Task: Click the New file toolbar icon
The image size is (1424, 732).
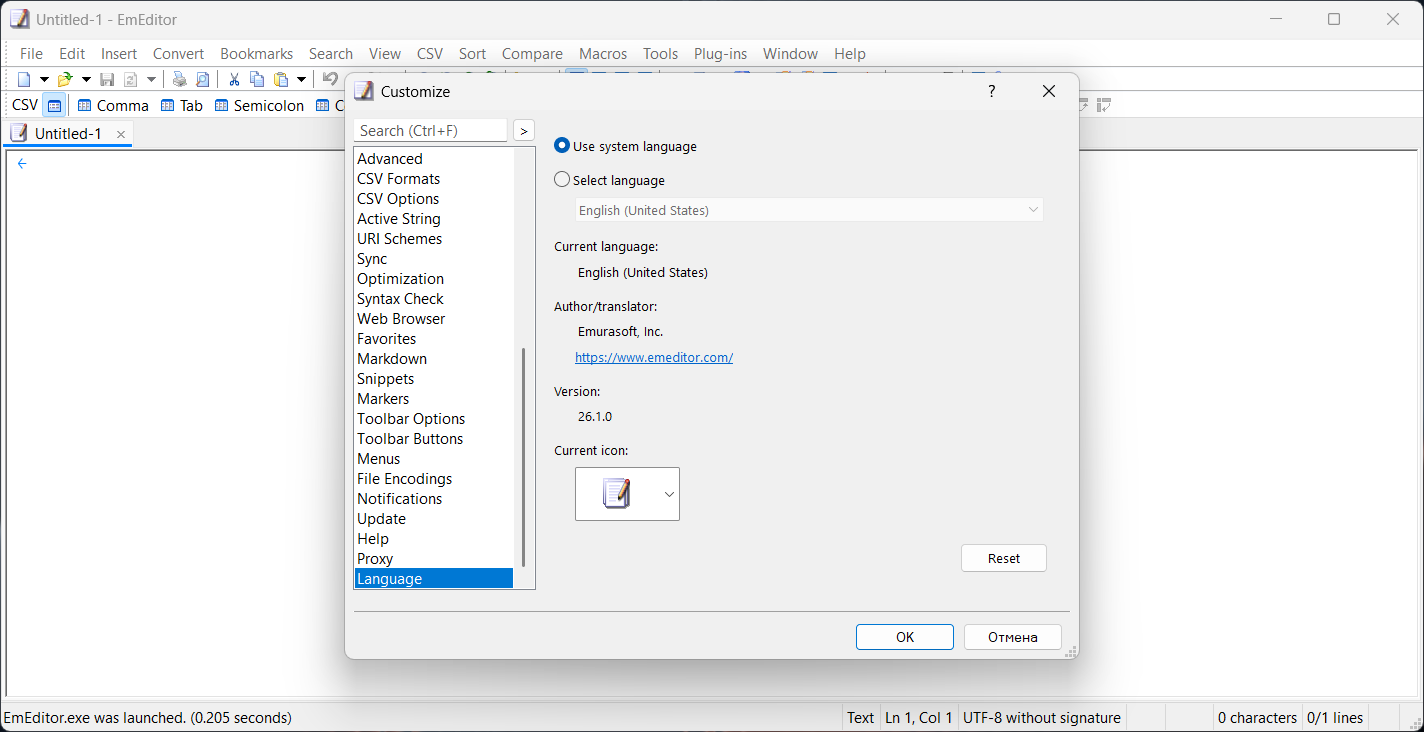Action: 24,79
